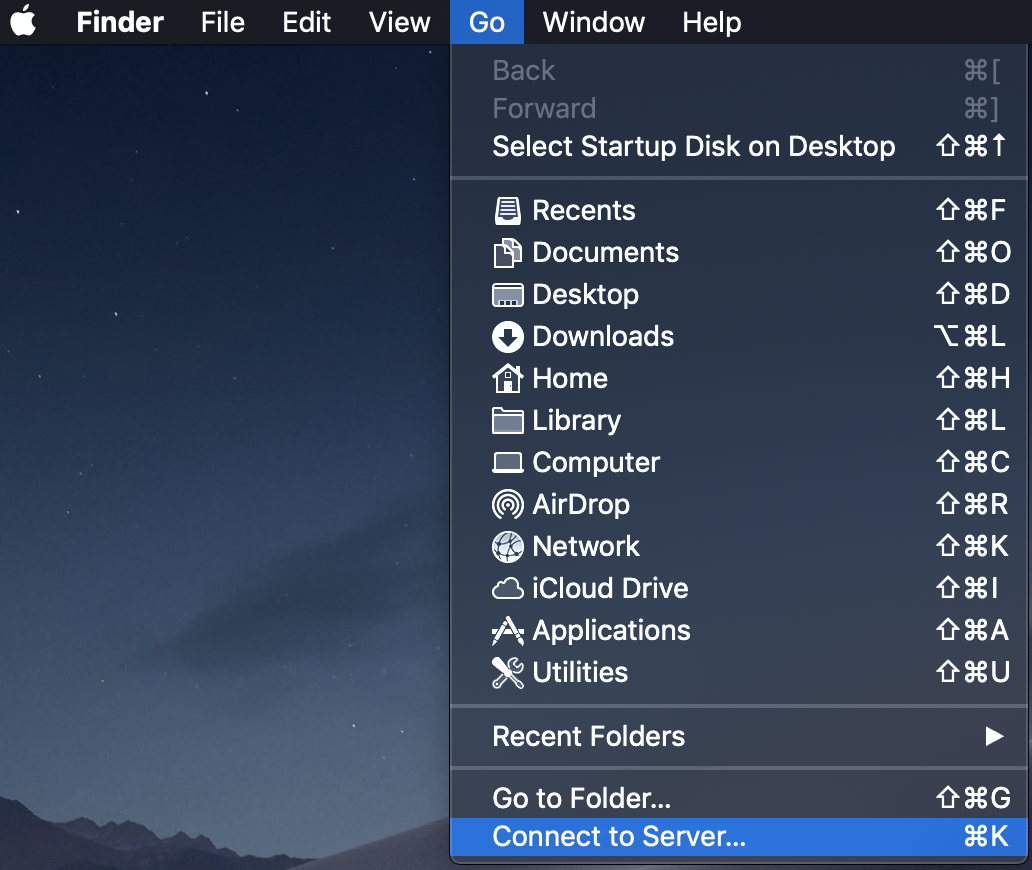Viewport: 1032px width, 870px height.
Task: Click the Computer laptop icon
Action: click(507, 463)
